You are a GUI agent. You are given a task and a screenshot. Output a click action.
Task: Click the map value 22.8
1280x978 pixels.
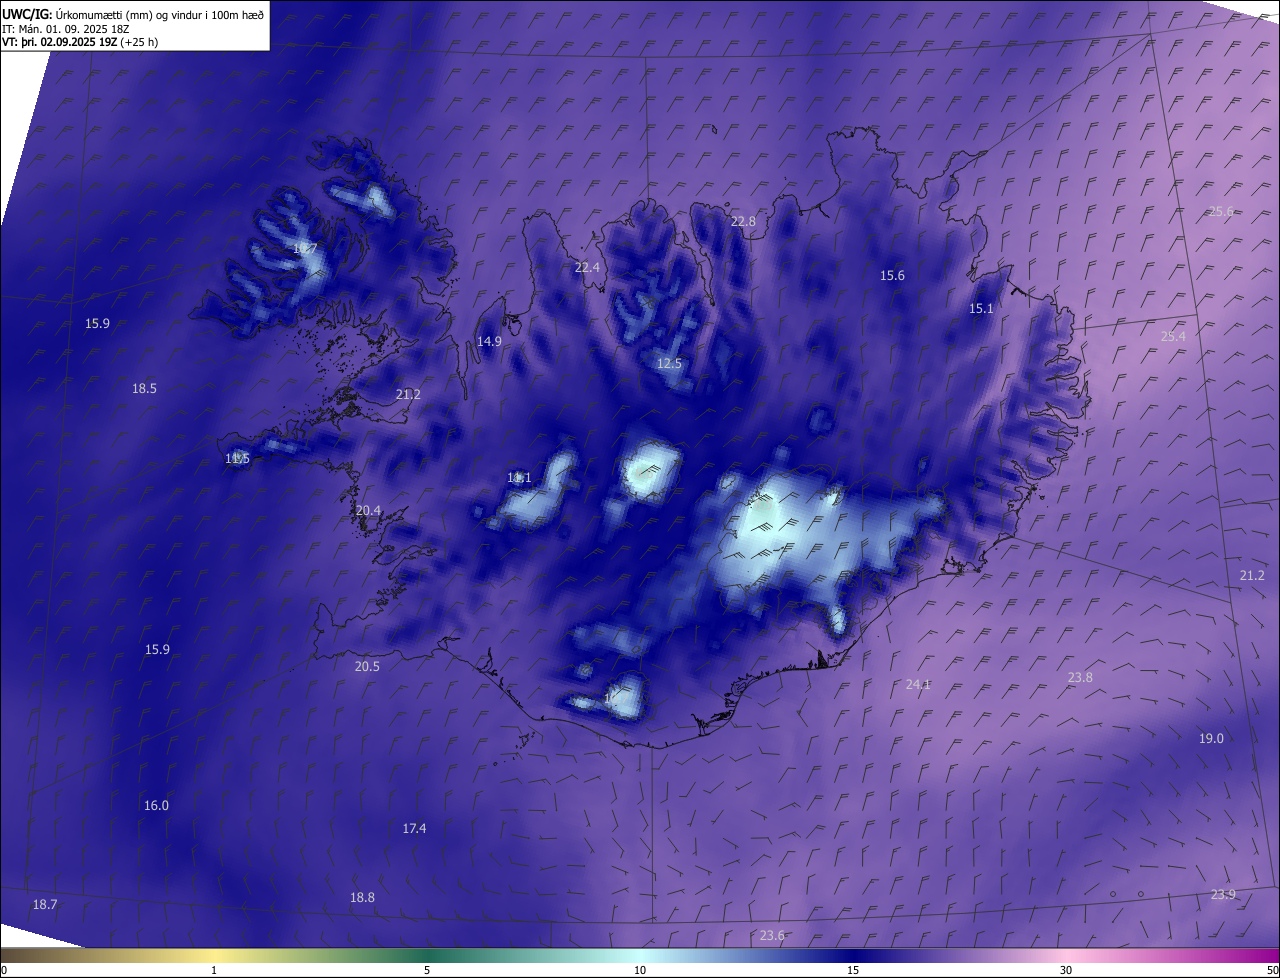tap(743, 221)
